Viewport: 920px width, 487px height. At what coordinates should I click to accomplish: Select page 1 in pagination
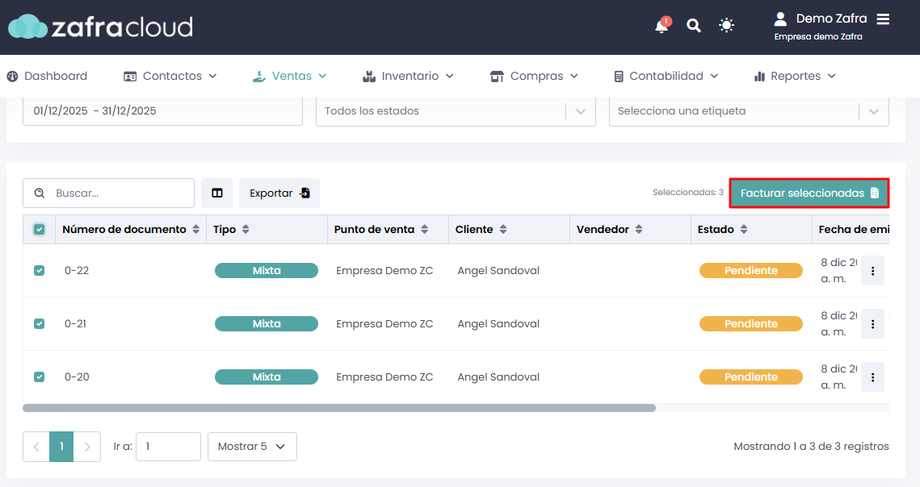[x=62, y=447]
